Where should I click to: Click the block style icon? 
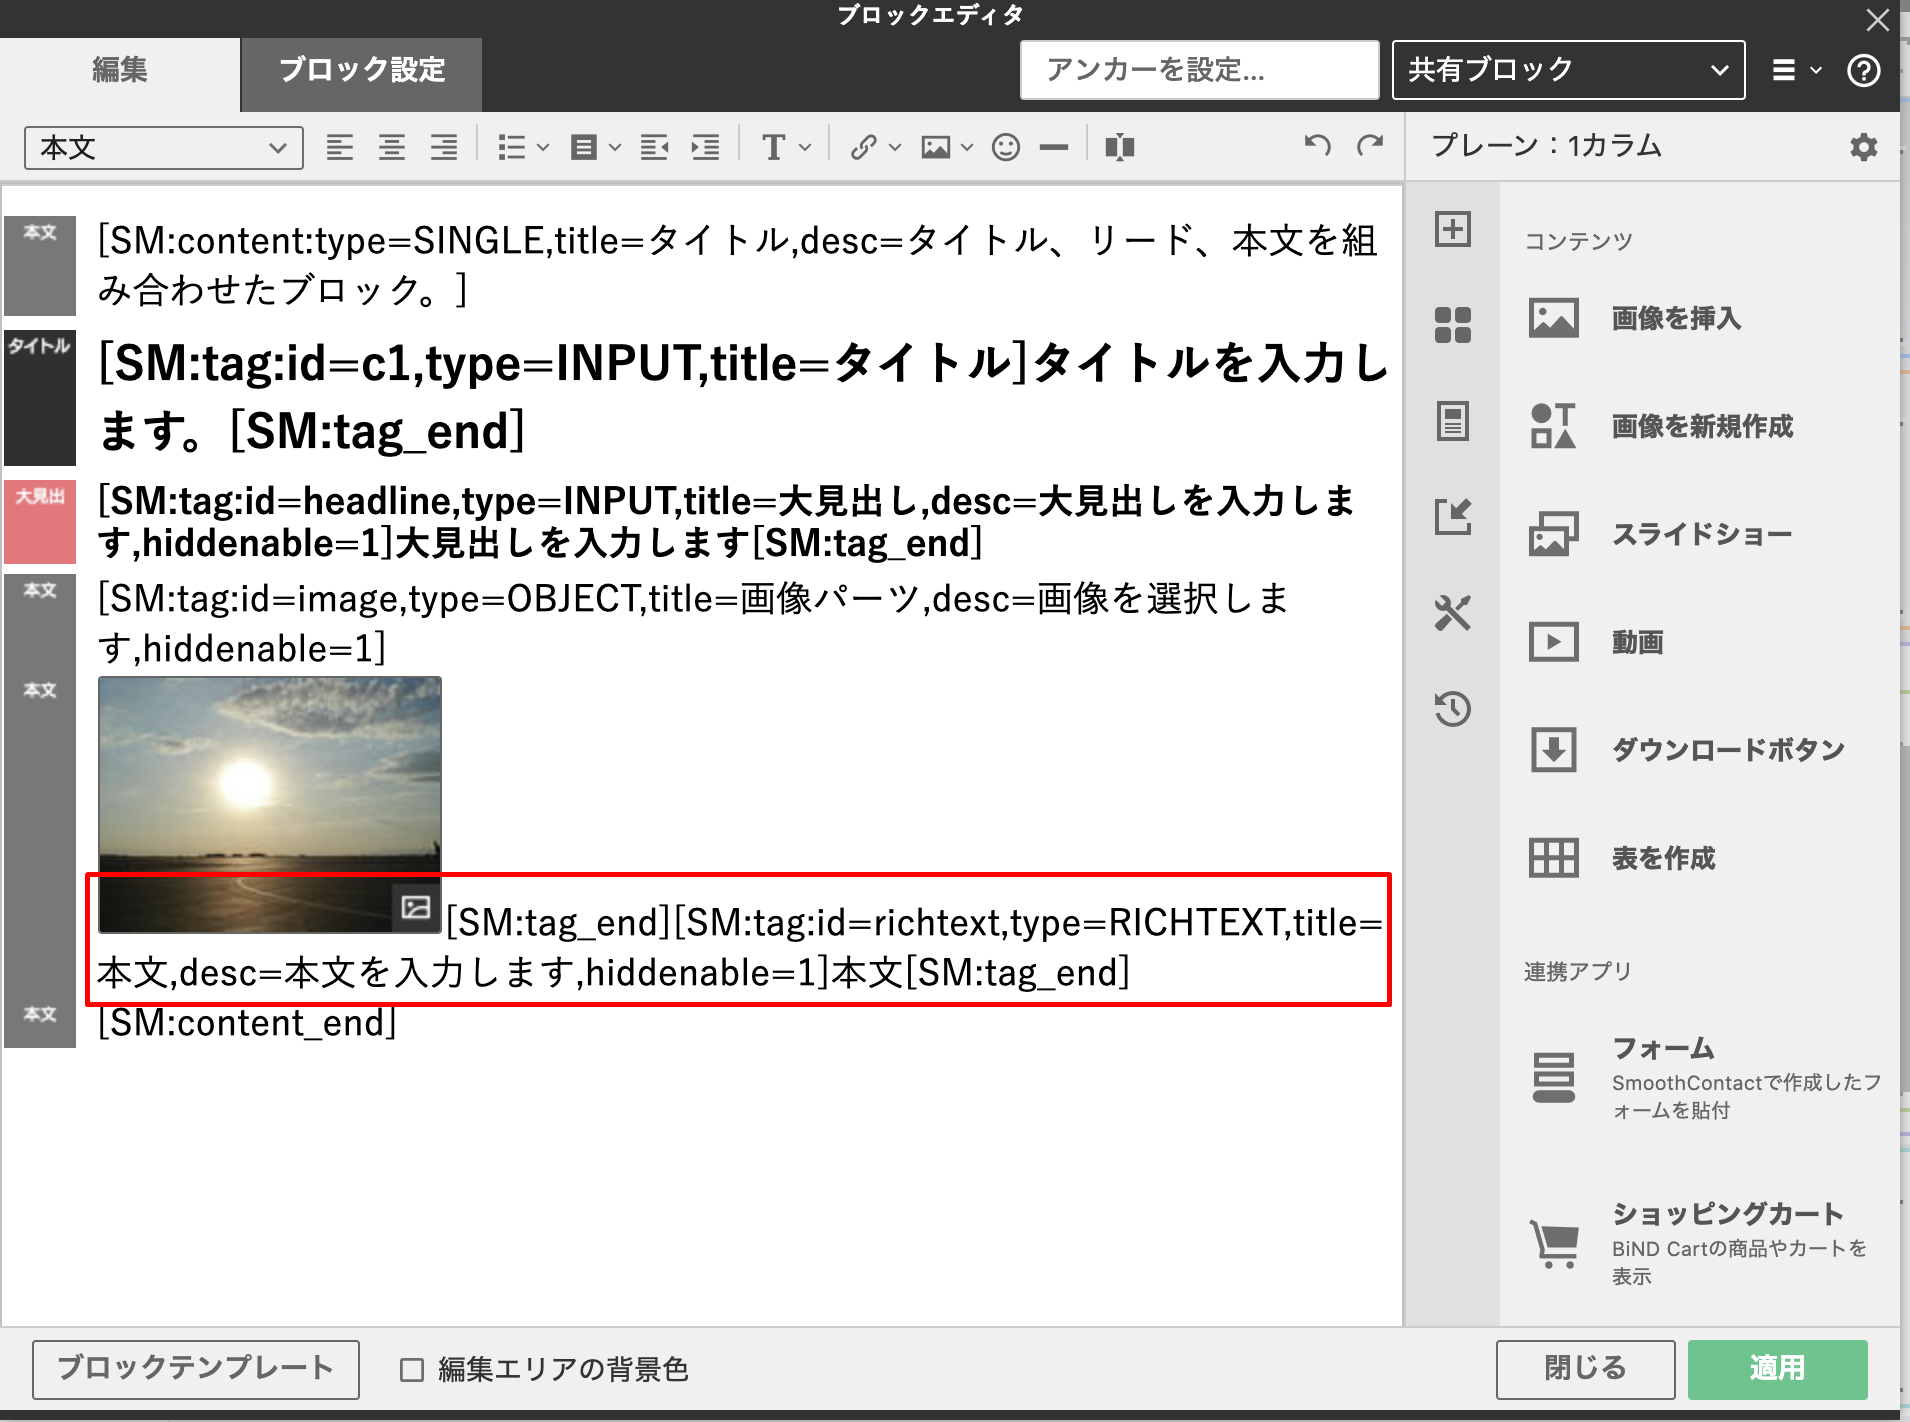584,148
